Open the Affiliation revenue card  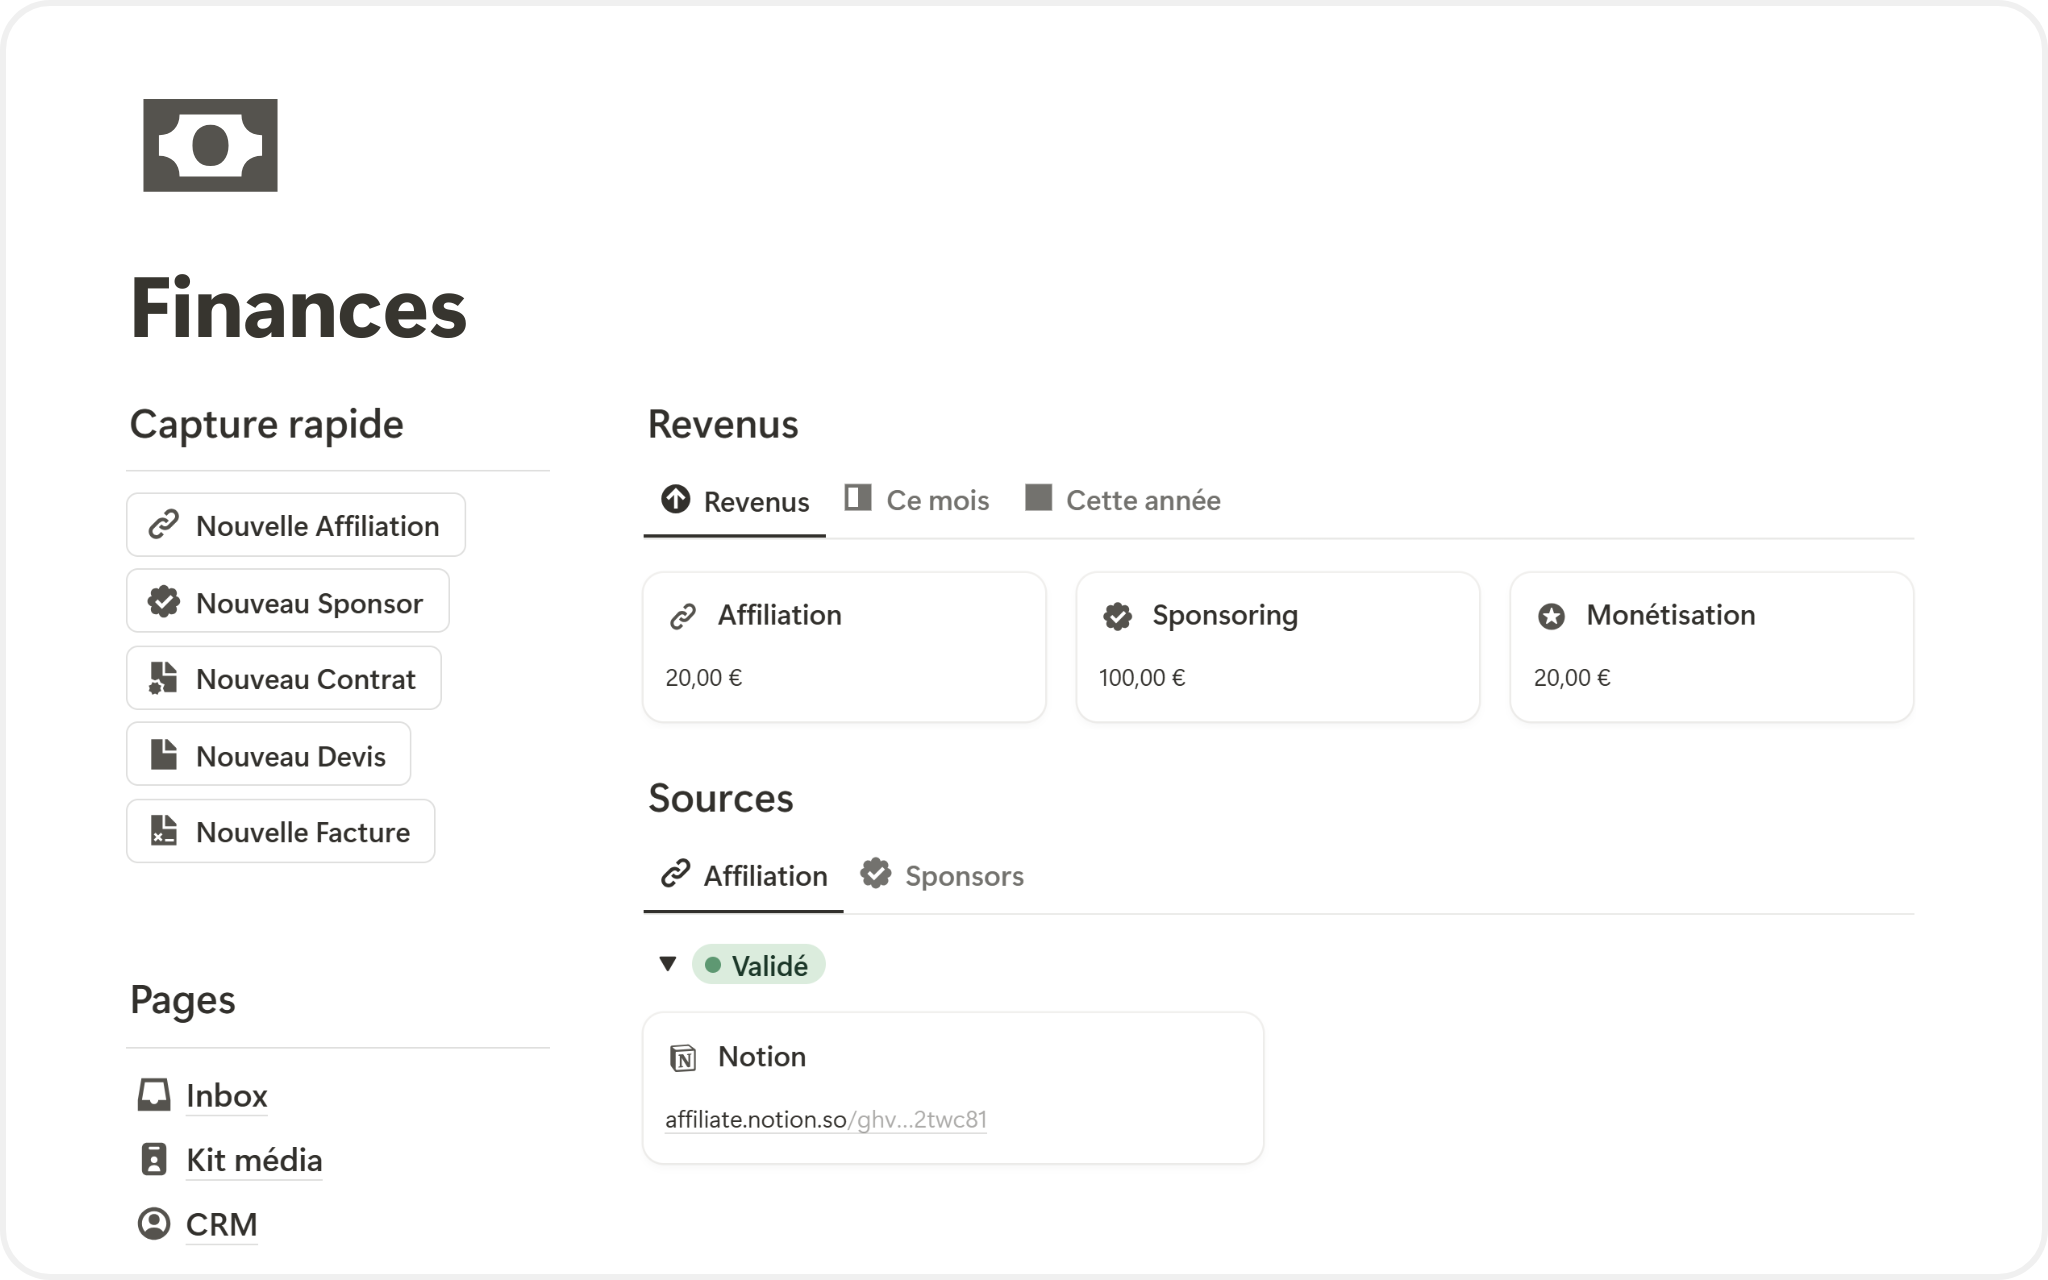(843, 646)
